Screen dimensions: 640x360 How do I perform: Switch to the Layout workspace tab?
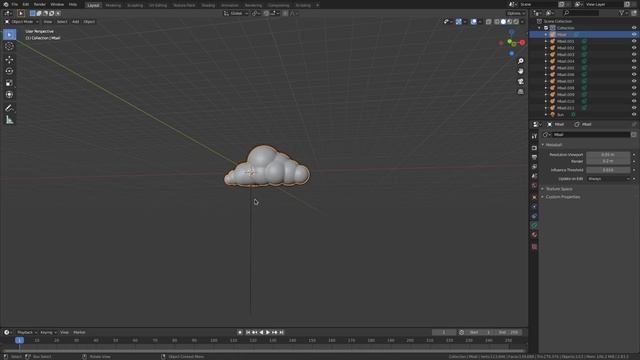pos(93,5)
